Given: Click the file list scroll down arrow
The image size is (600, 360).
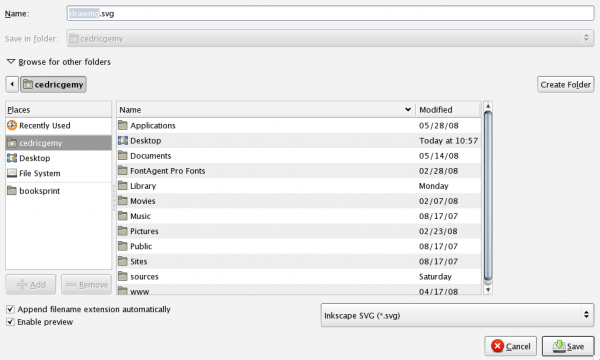Looking at the screenshot, I should (488, 290).
